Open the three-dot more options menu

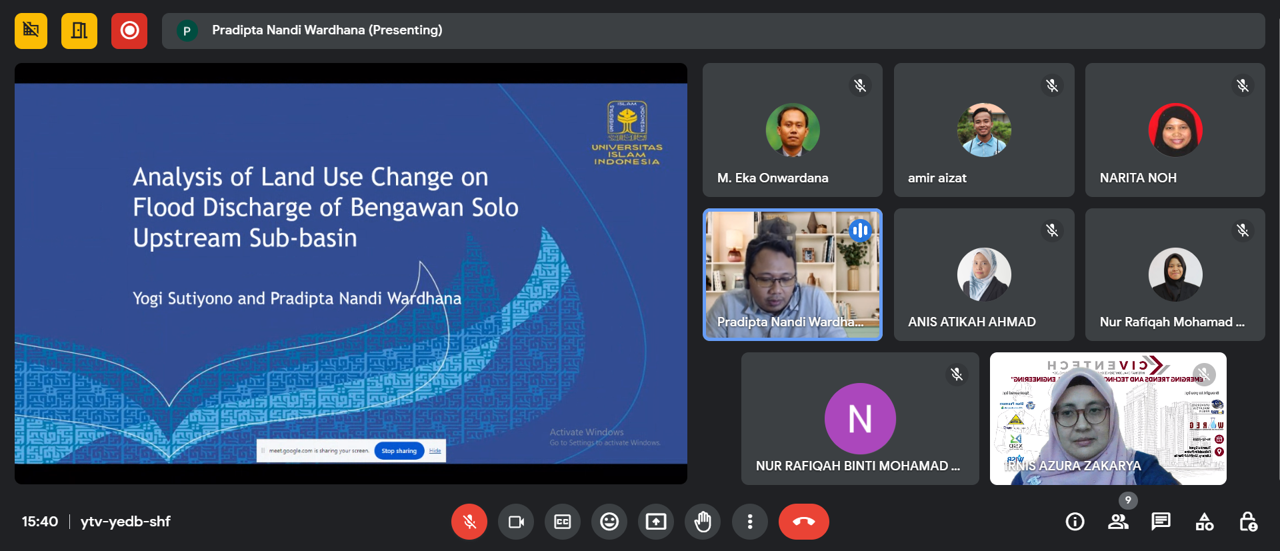(750, 521)
